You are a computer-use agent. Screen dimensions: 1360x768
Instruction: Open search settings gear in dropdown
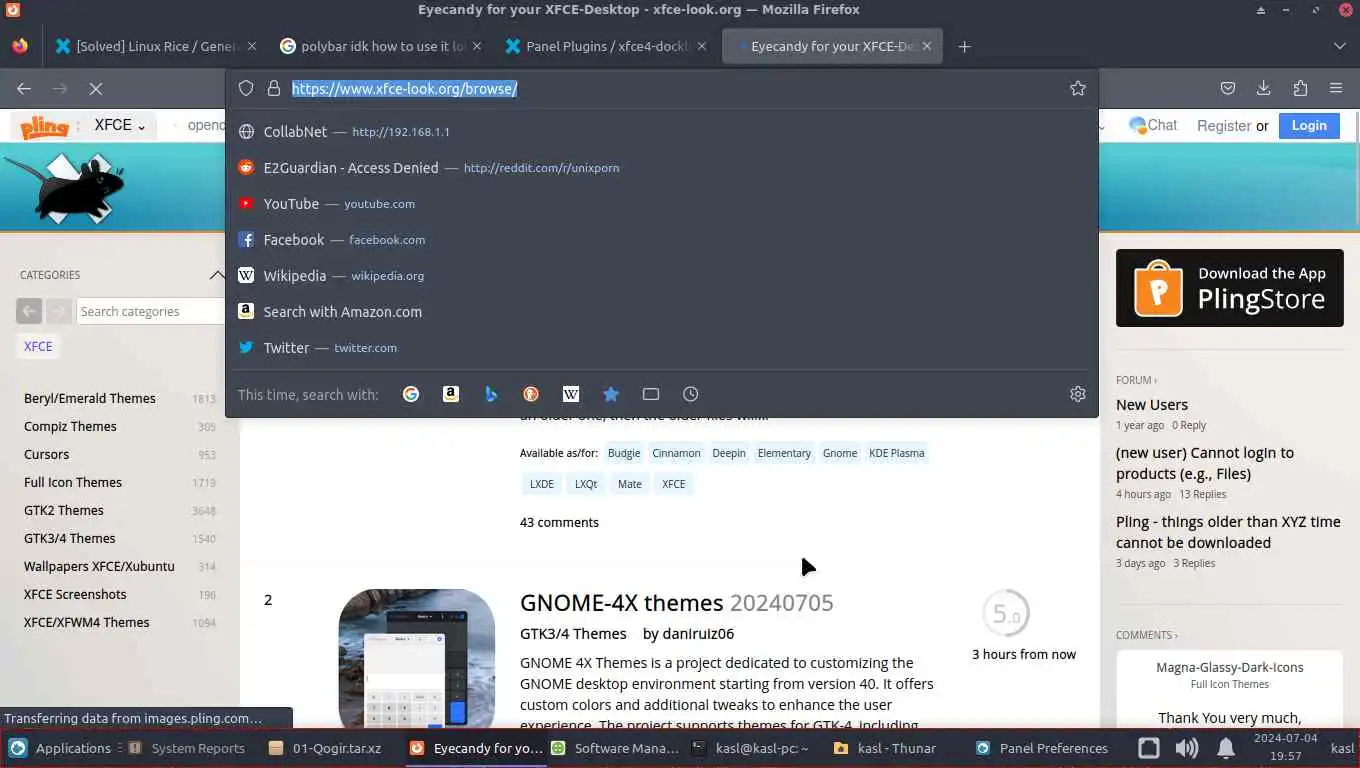pyautogui.click(x=1078, y=394)
